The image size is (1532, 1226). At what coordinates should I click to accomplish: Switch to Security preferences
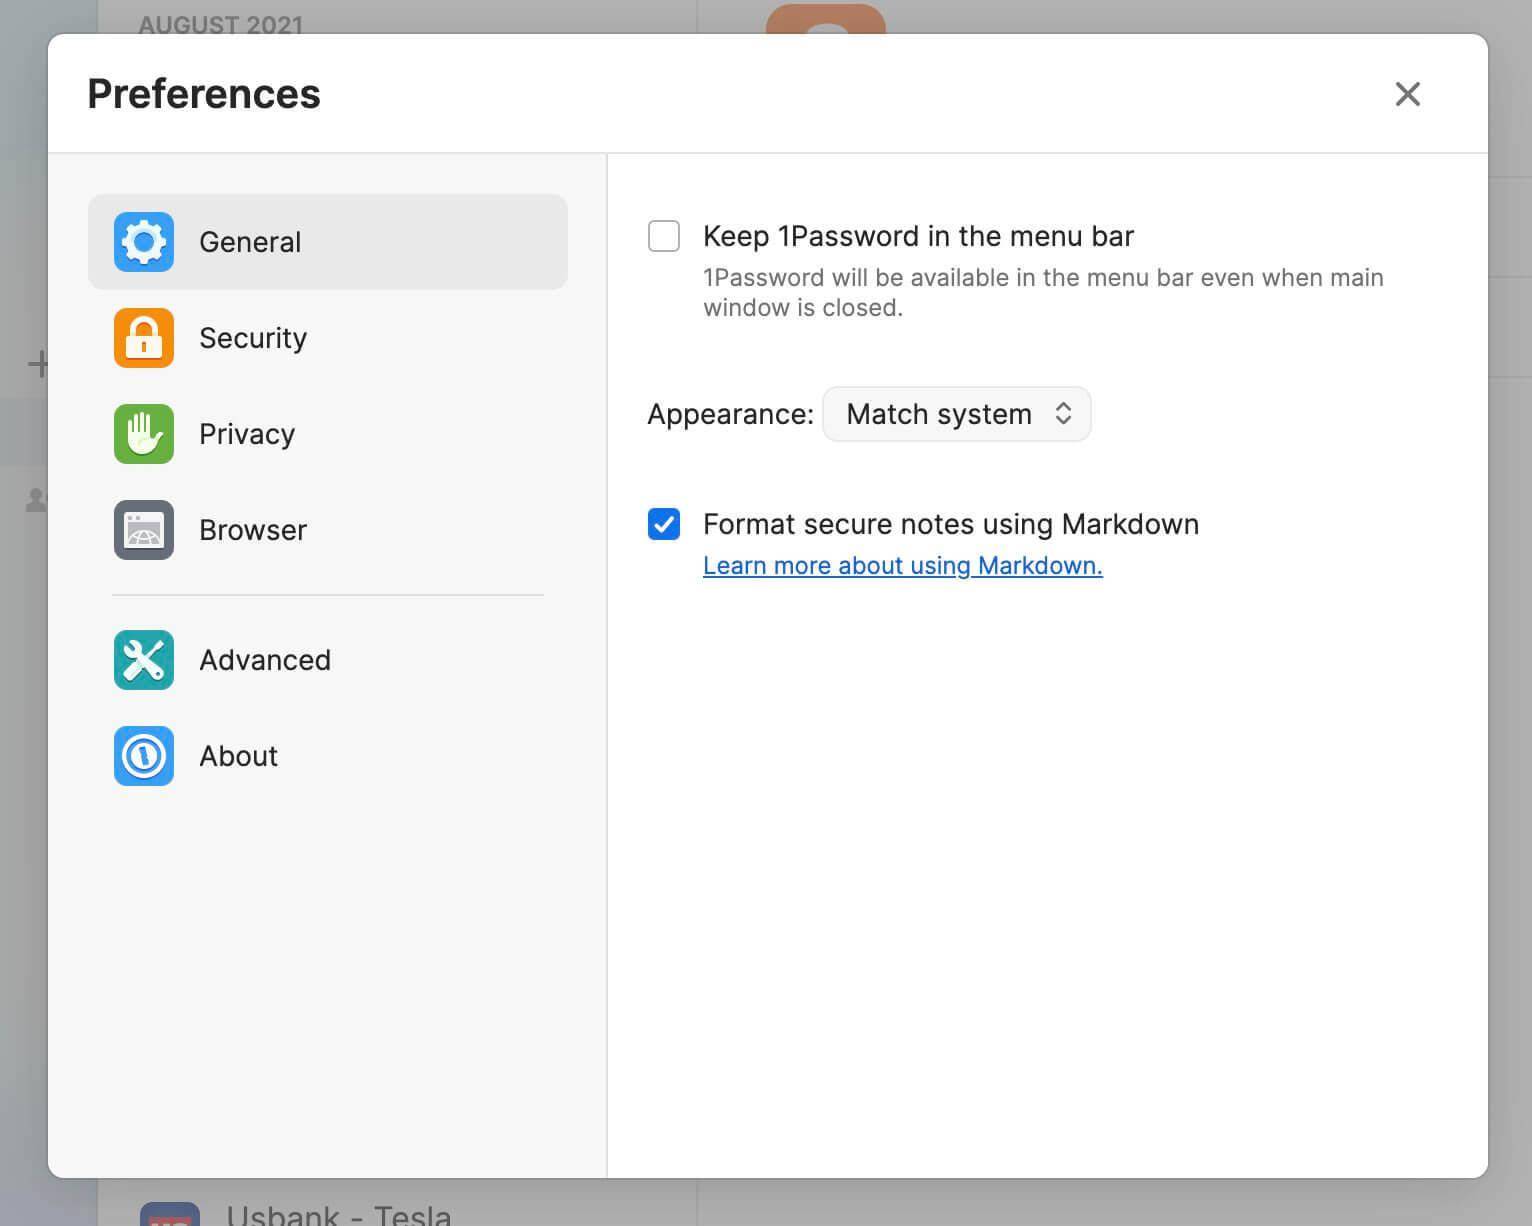tap(328, 338)
